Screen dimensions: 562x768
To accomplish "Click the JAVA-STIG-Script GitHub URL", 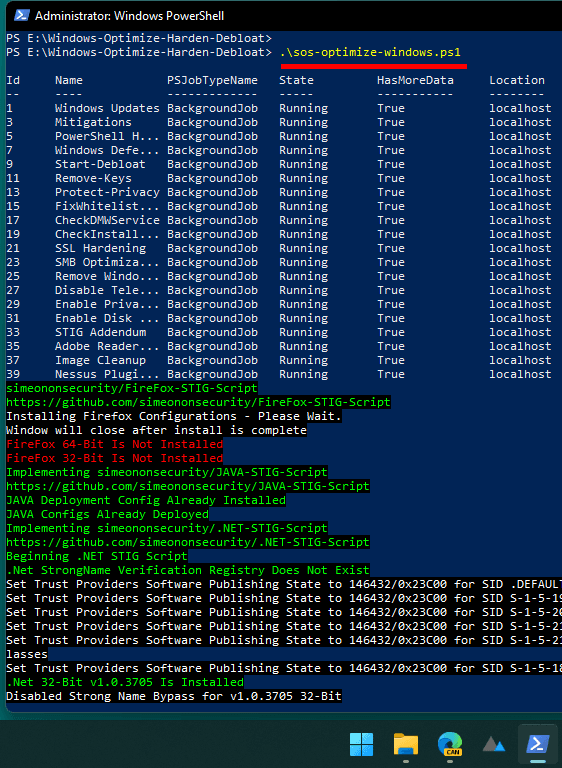I will [x=188, y=486].
